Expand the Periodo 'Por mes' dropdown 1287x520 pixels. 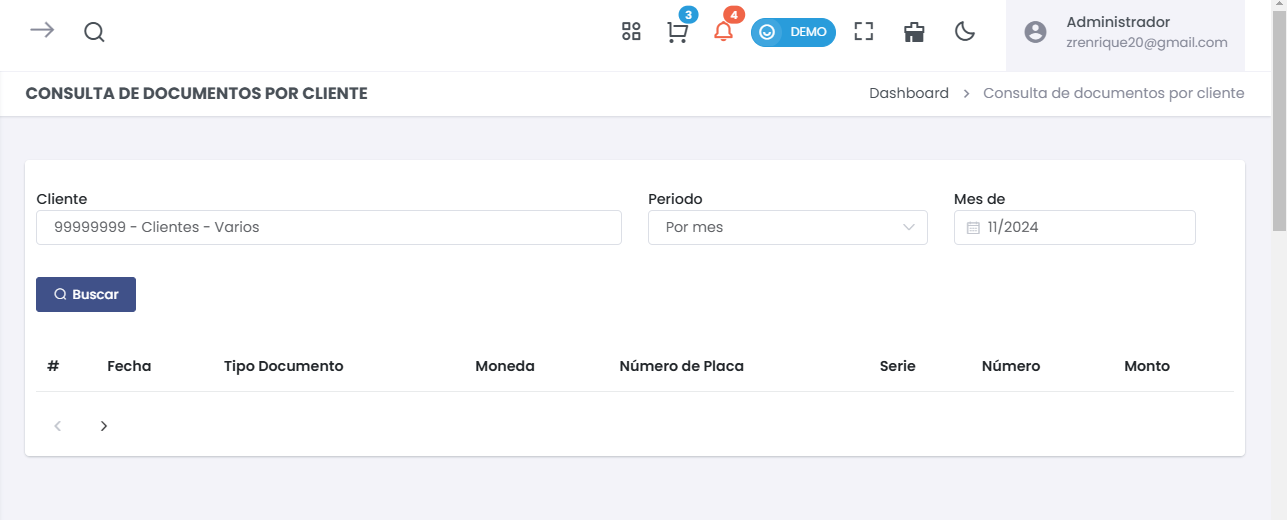coord(788,227)
